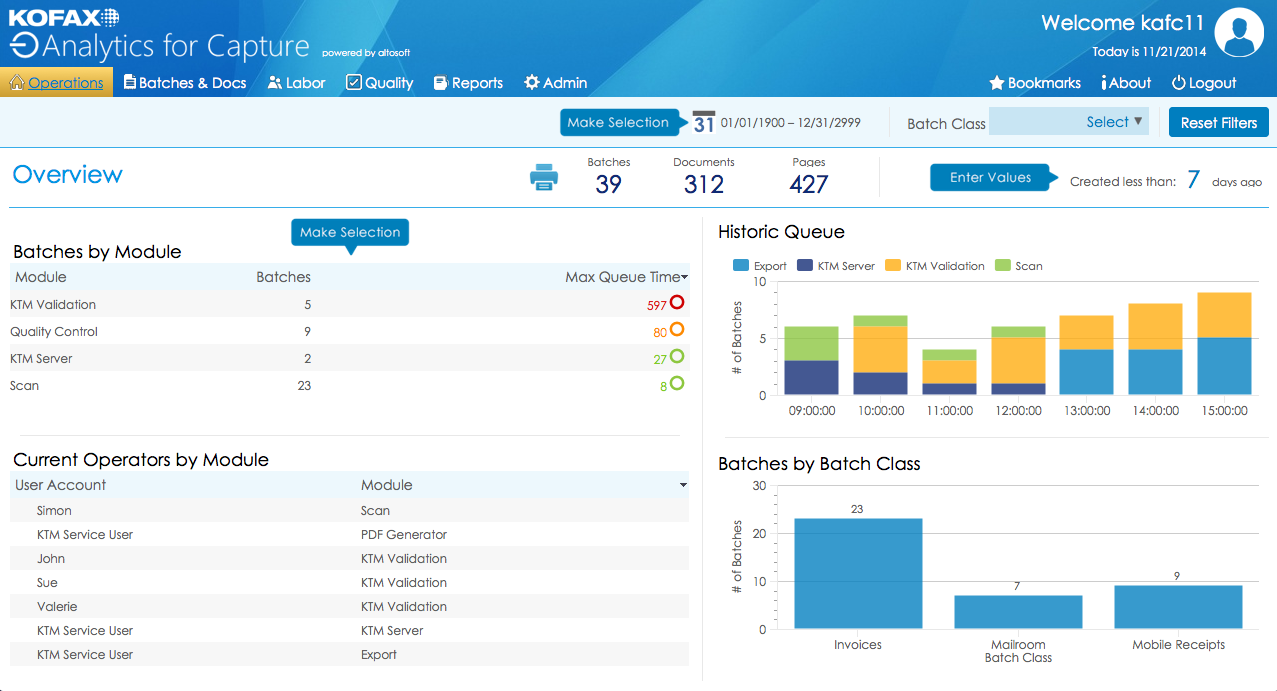Toggle the Scan legend swatch

[1003, 266]
